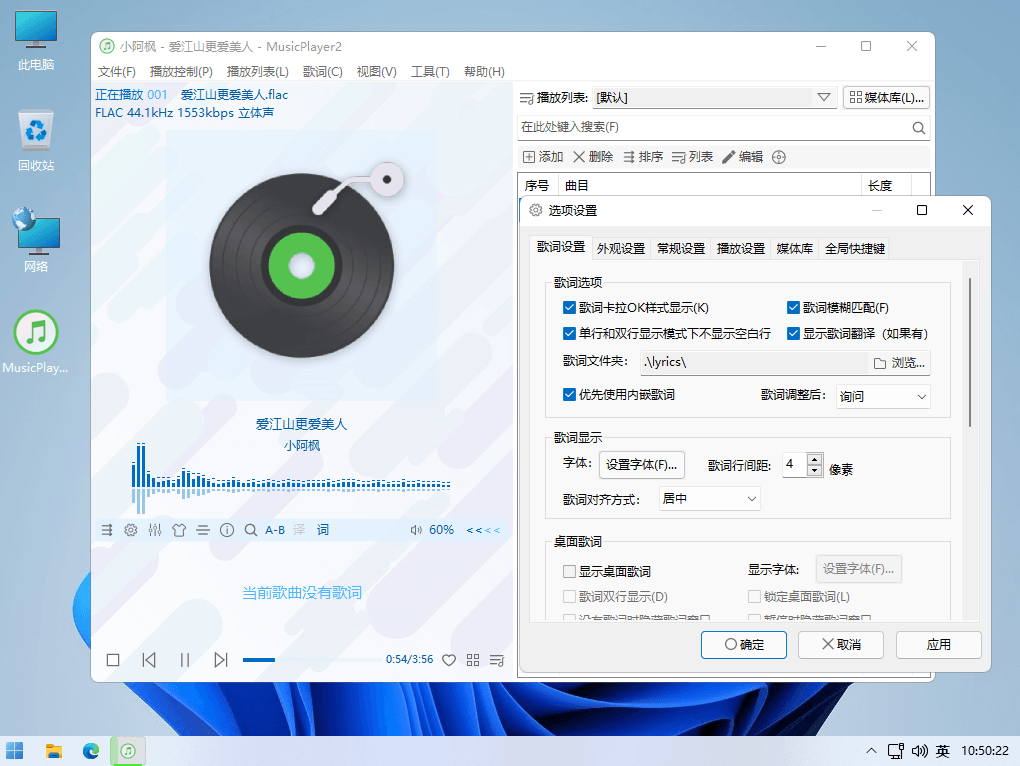This screenshot has width=1020, height=766.
Task: Add current song to favorites (heart)
Action: 449,660
